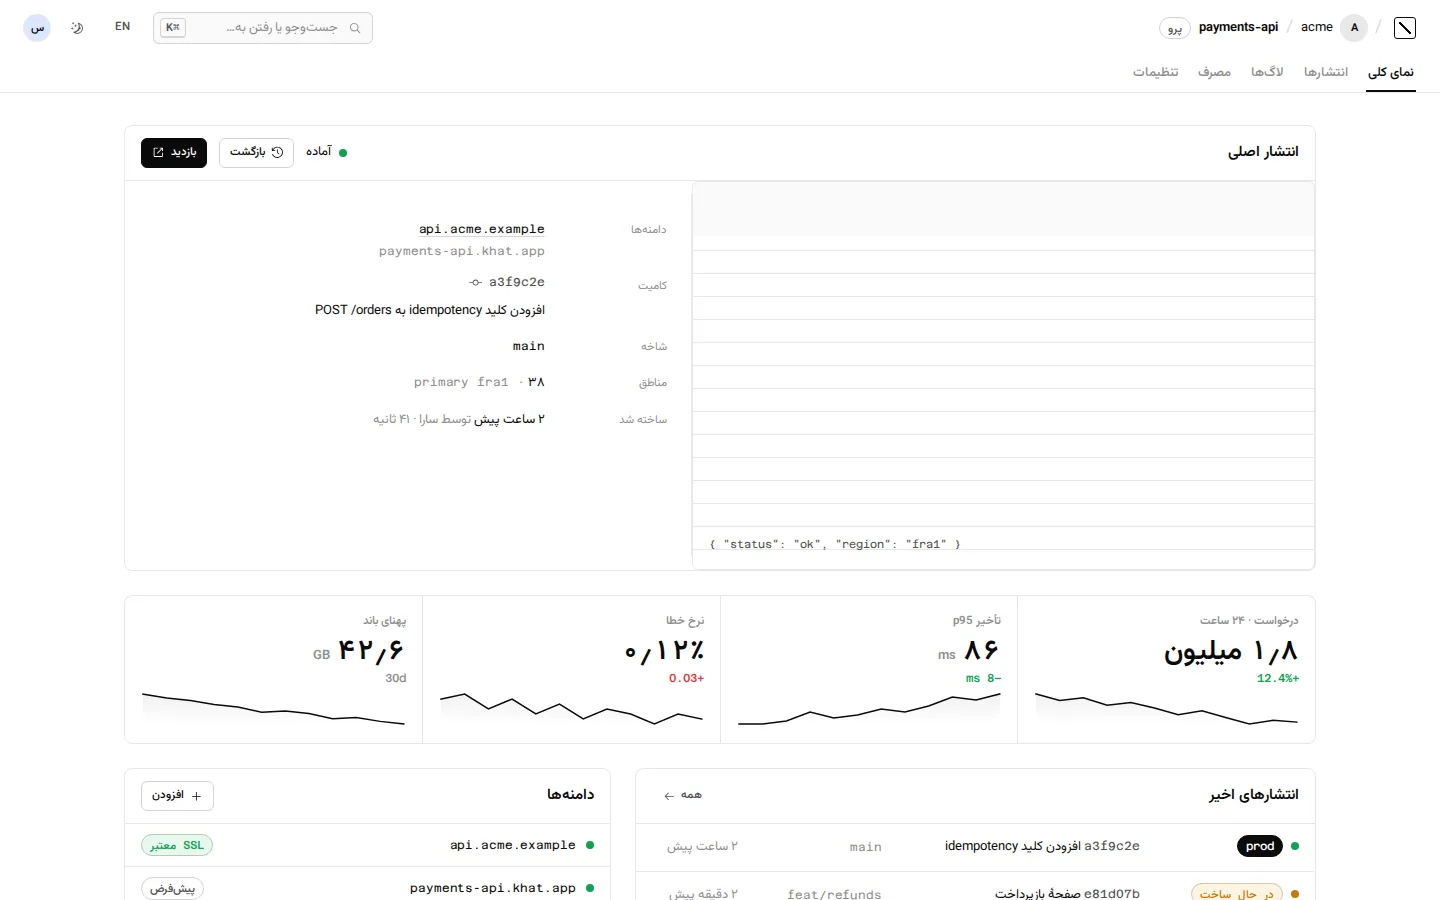Switch to the 'نمای کلی' tab
The image size is (1440, 900).
(1391, 72)
